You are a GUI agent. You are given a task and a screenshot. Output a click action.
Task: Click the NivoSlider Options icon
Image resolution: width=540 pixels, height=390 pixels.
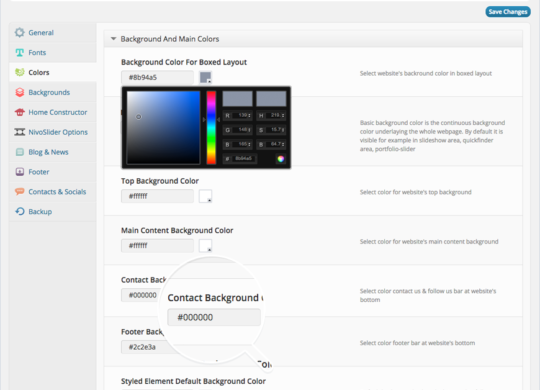click(20, 132)
